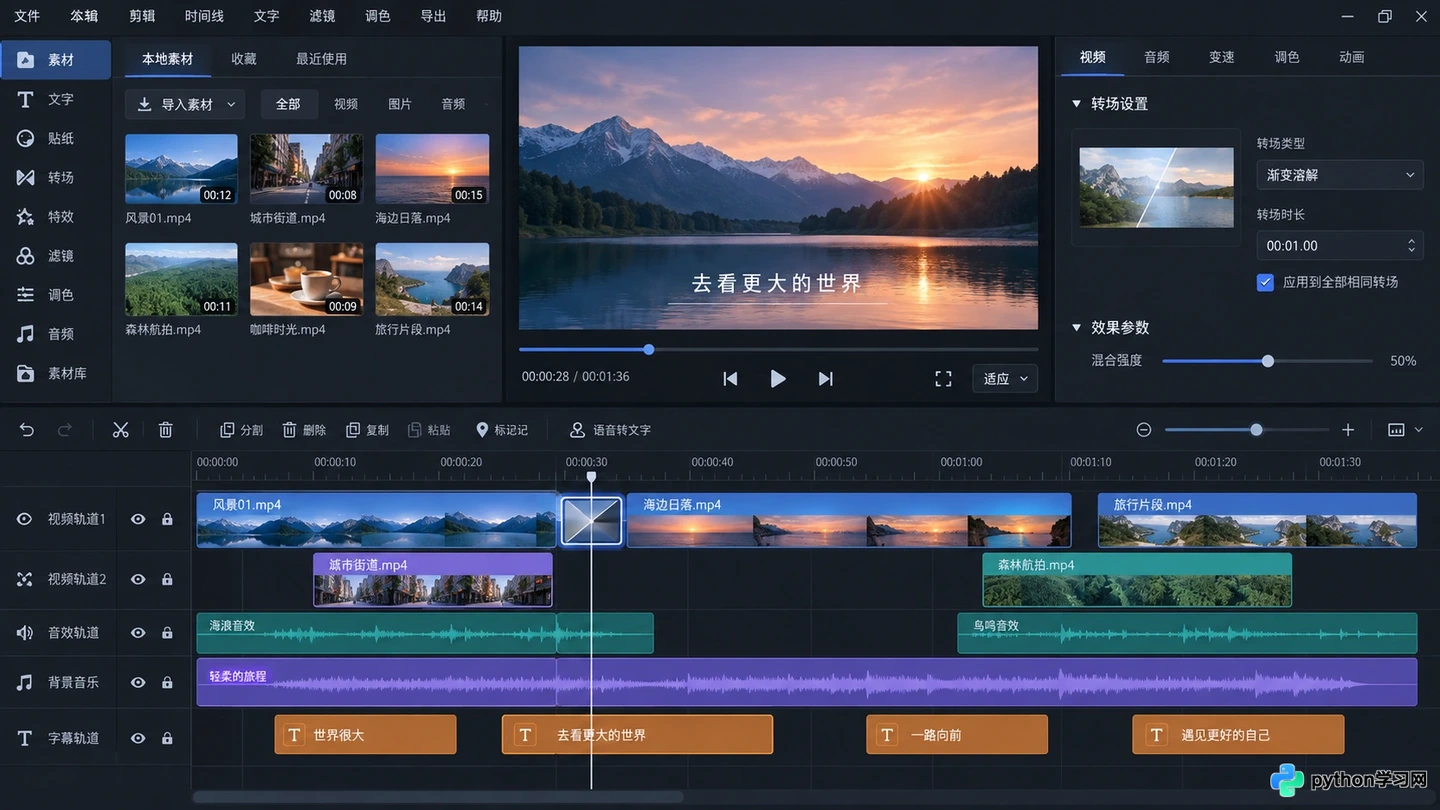The width and height of the screenshot is (1440, 810).
Task: Lock the 视频轨道1 track
Action: [x=167, y=519]
